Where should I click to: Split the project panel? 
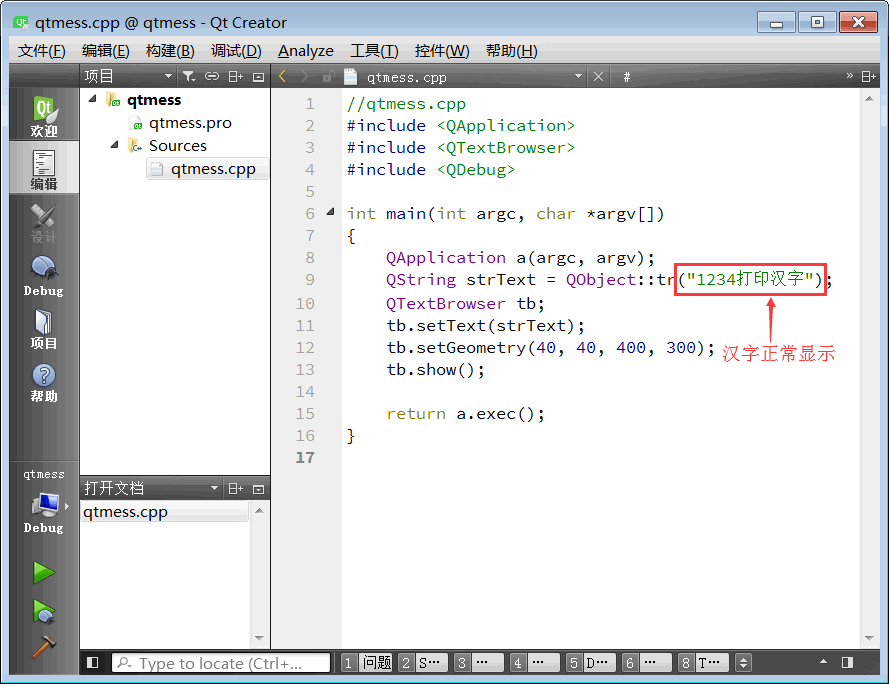[235, 76]
